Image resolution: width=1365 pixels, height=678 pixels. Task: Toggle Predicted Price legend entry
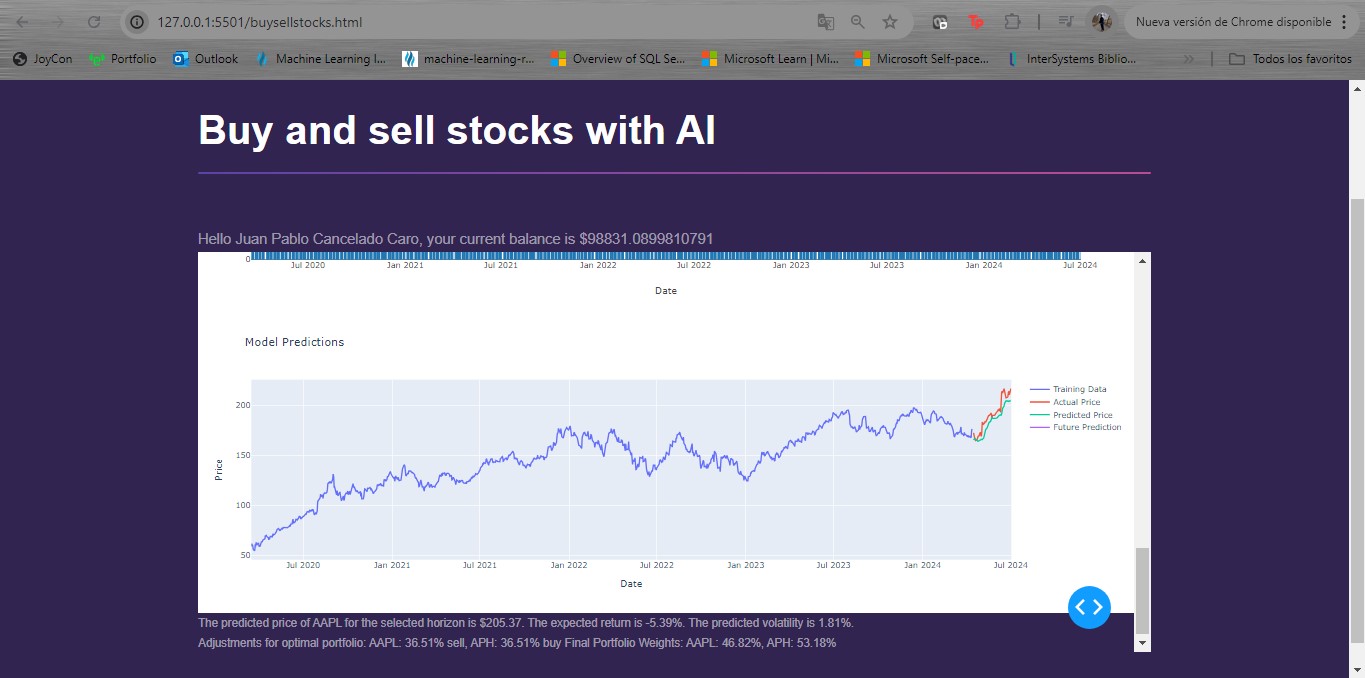(1082, 415)
